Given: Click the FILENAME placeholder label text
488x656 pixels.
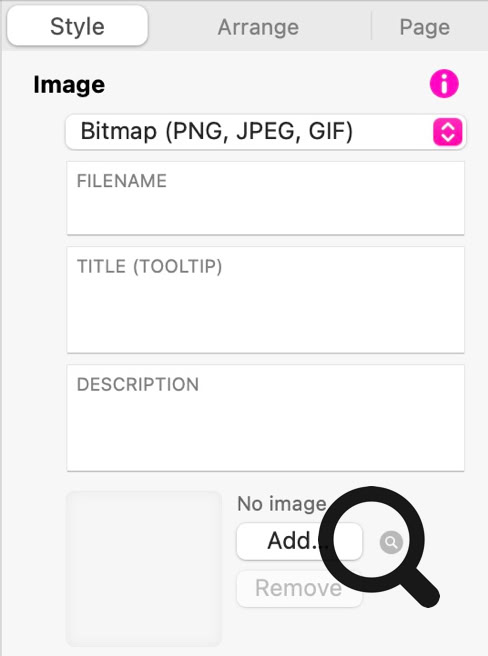Looking at the screenshot, I should click(122, 181).
